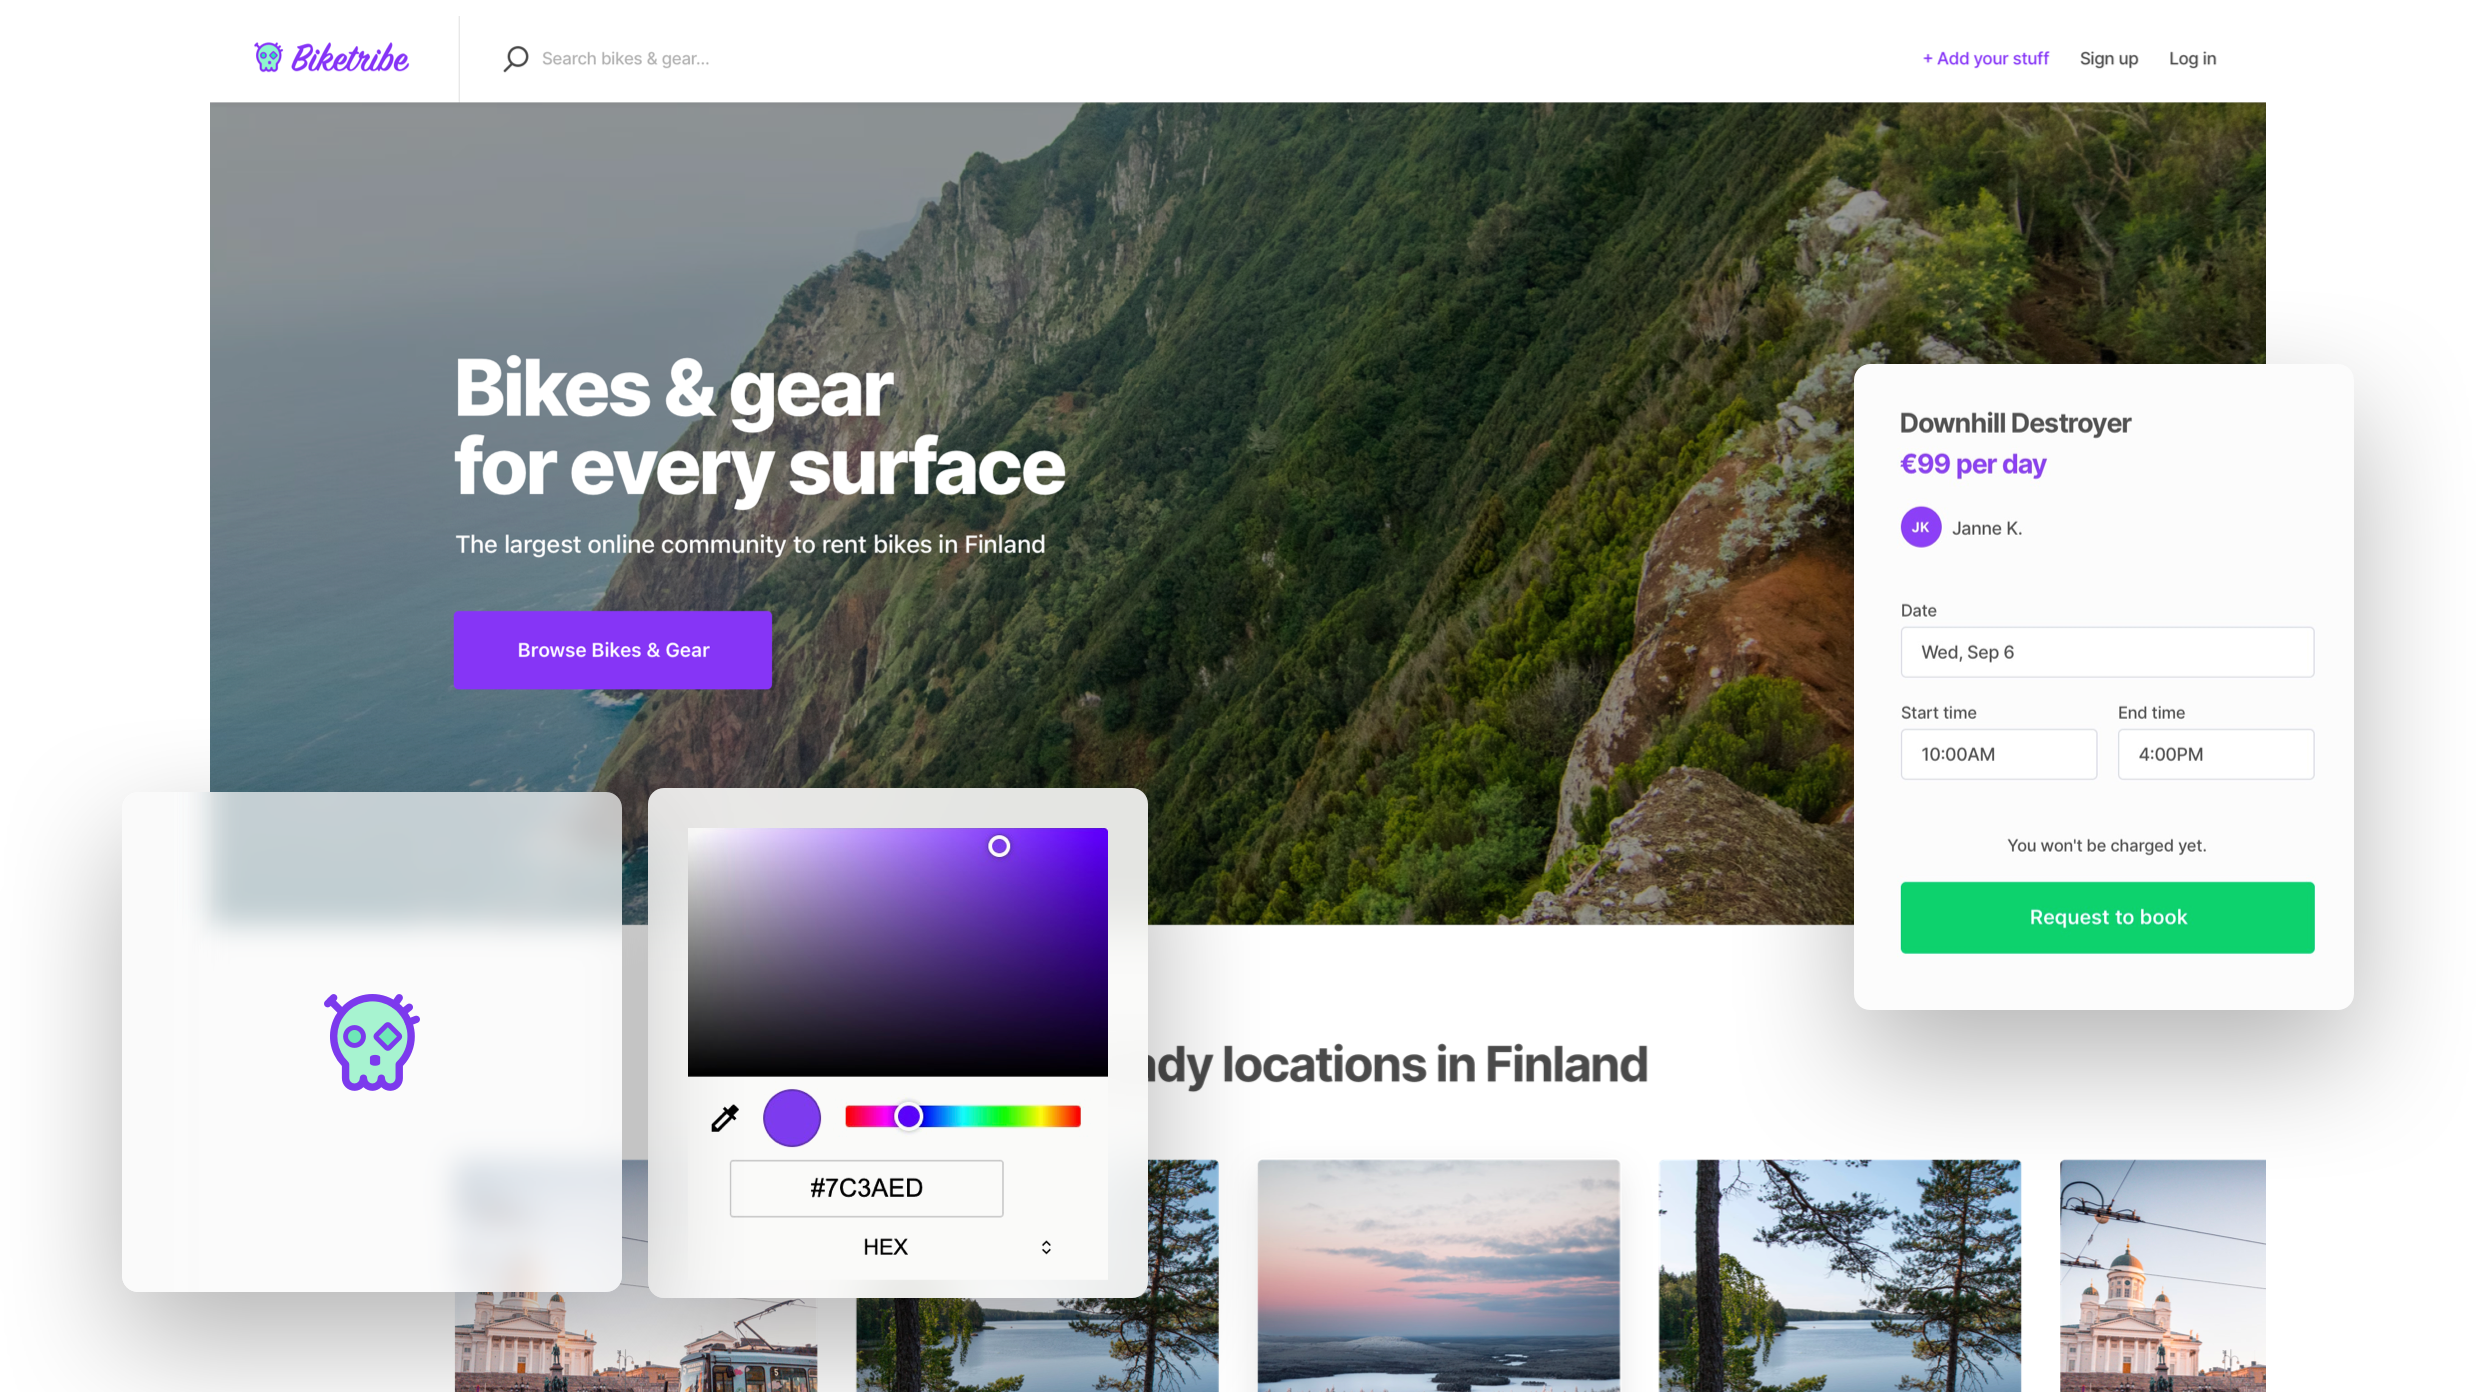
Task: Click a landscape location thumbnail
Action: tap(1437, 1275)
